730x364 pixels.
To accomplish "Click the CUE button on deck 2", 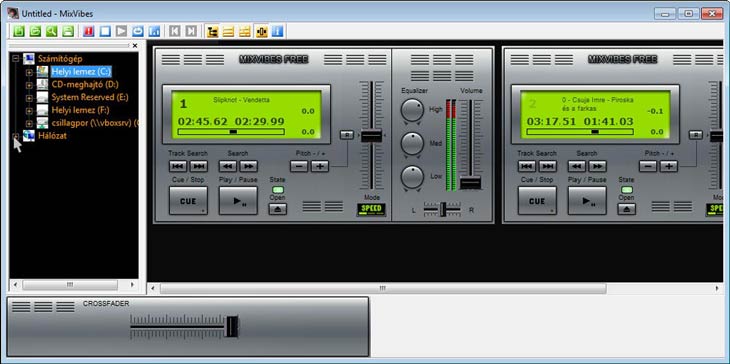I will [x=537, y=201].
